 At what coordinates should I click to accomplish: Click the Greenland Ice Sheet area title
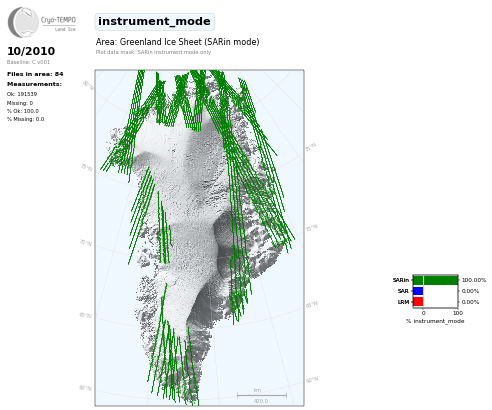coord(177,42)
